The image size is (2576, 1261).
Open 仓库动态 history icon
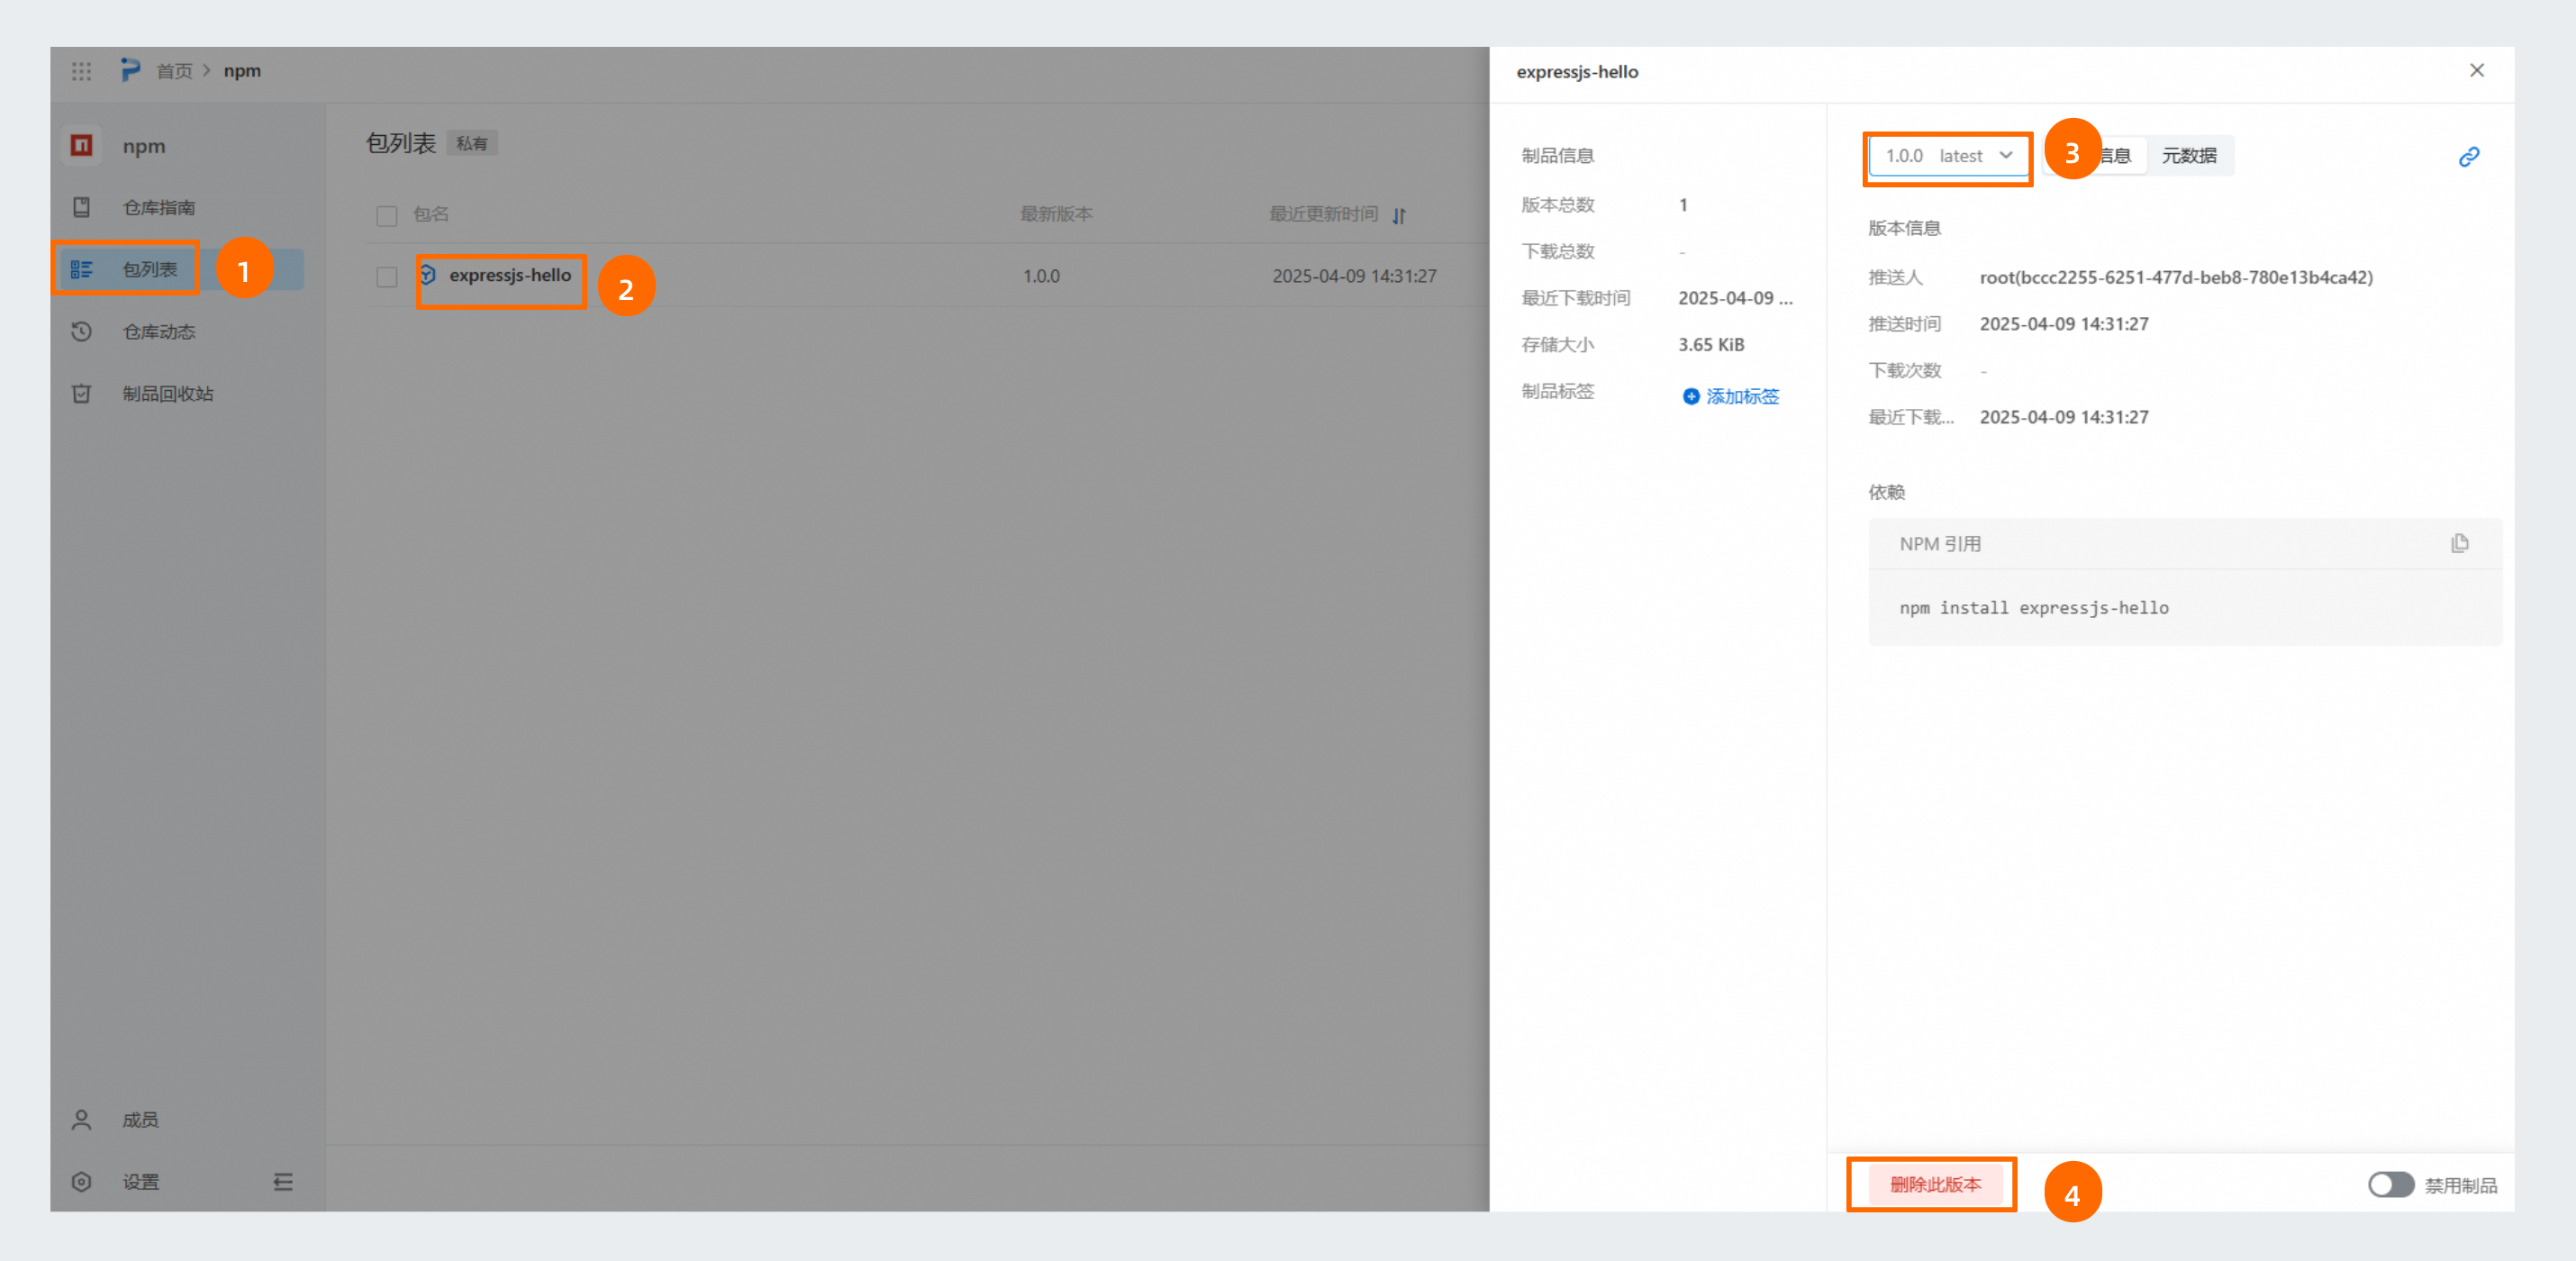point(82,331)
